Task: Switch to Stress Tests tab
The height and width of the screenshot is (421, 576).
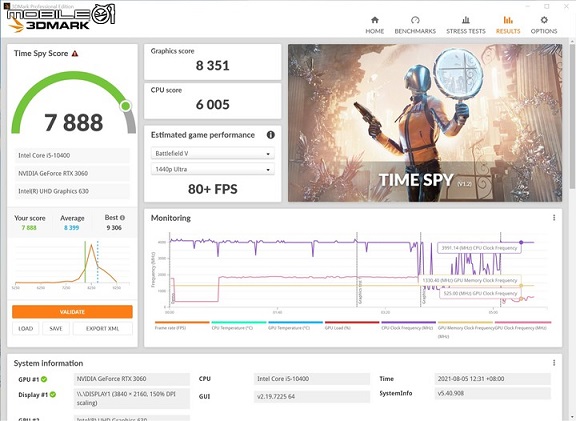Action: 466,25
